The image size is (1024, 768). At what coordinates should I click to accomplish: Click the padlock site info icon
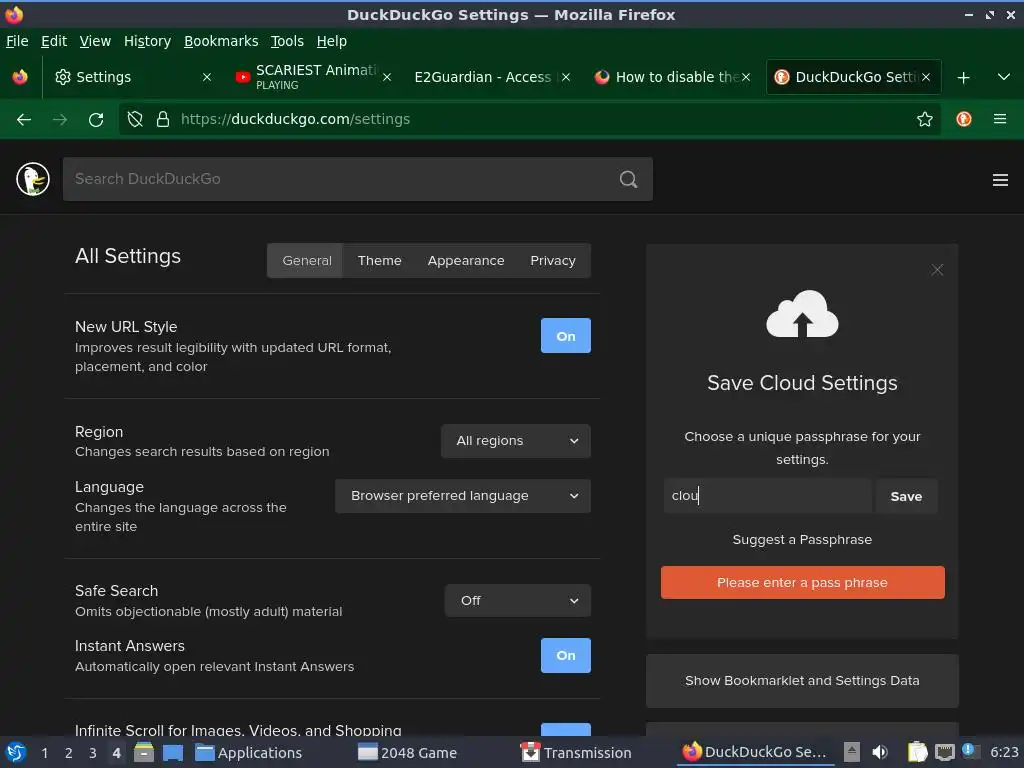163,119
